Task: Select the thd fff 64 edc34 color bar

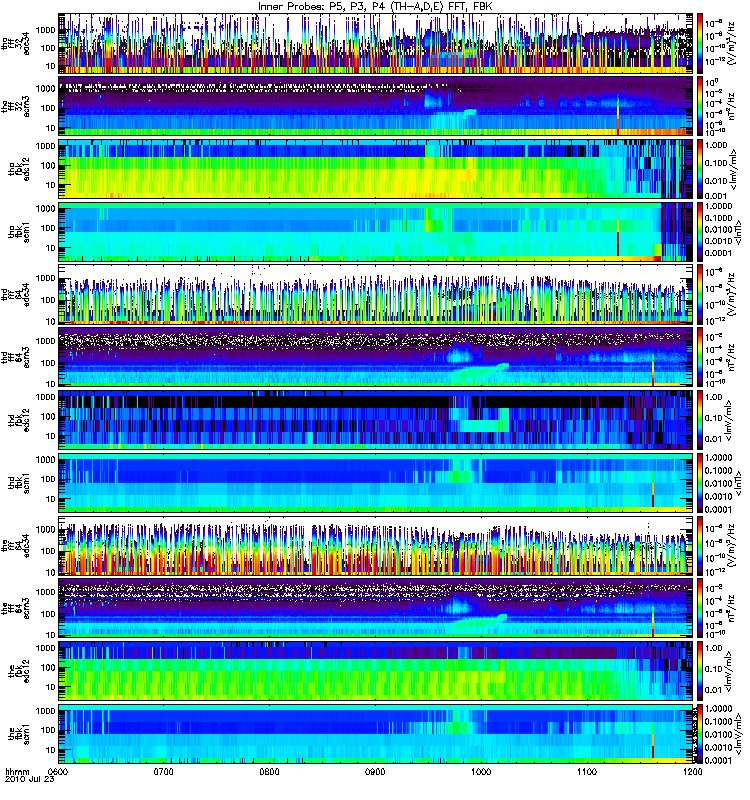Action: (700, 294)
